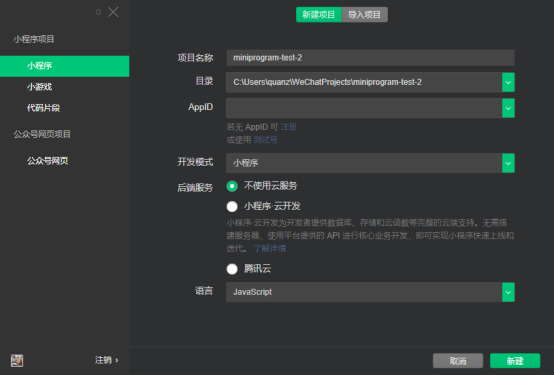Click the 取消 button
Image resolution: width=554 pixels, height=376 pixels.
[x=458, y=361]
